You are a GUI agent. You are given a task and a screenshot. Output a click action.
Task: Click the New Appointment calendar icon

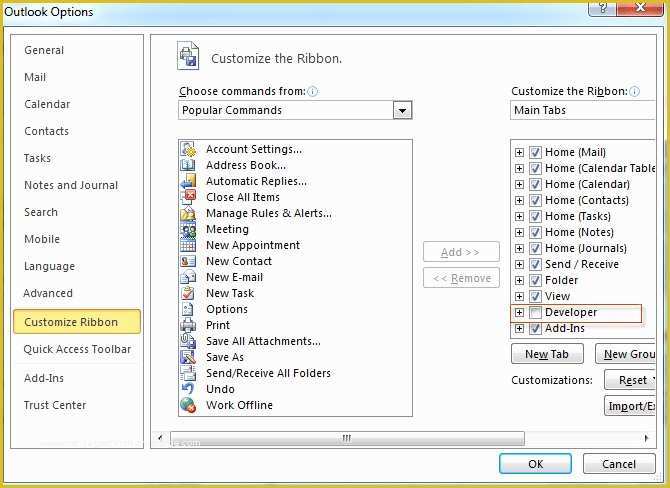tap(188, 245)
